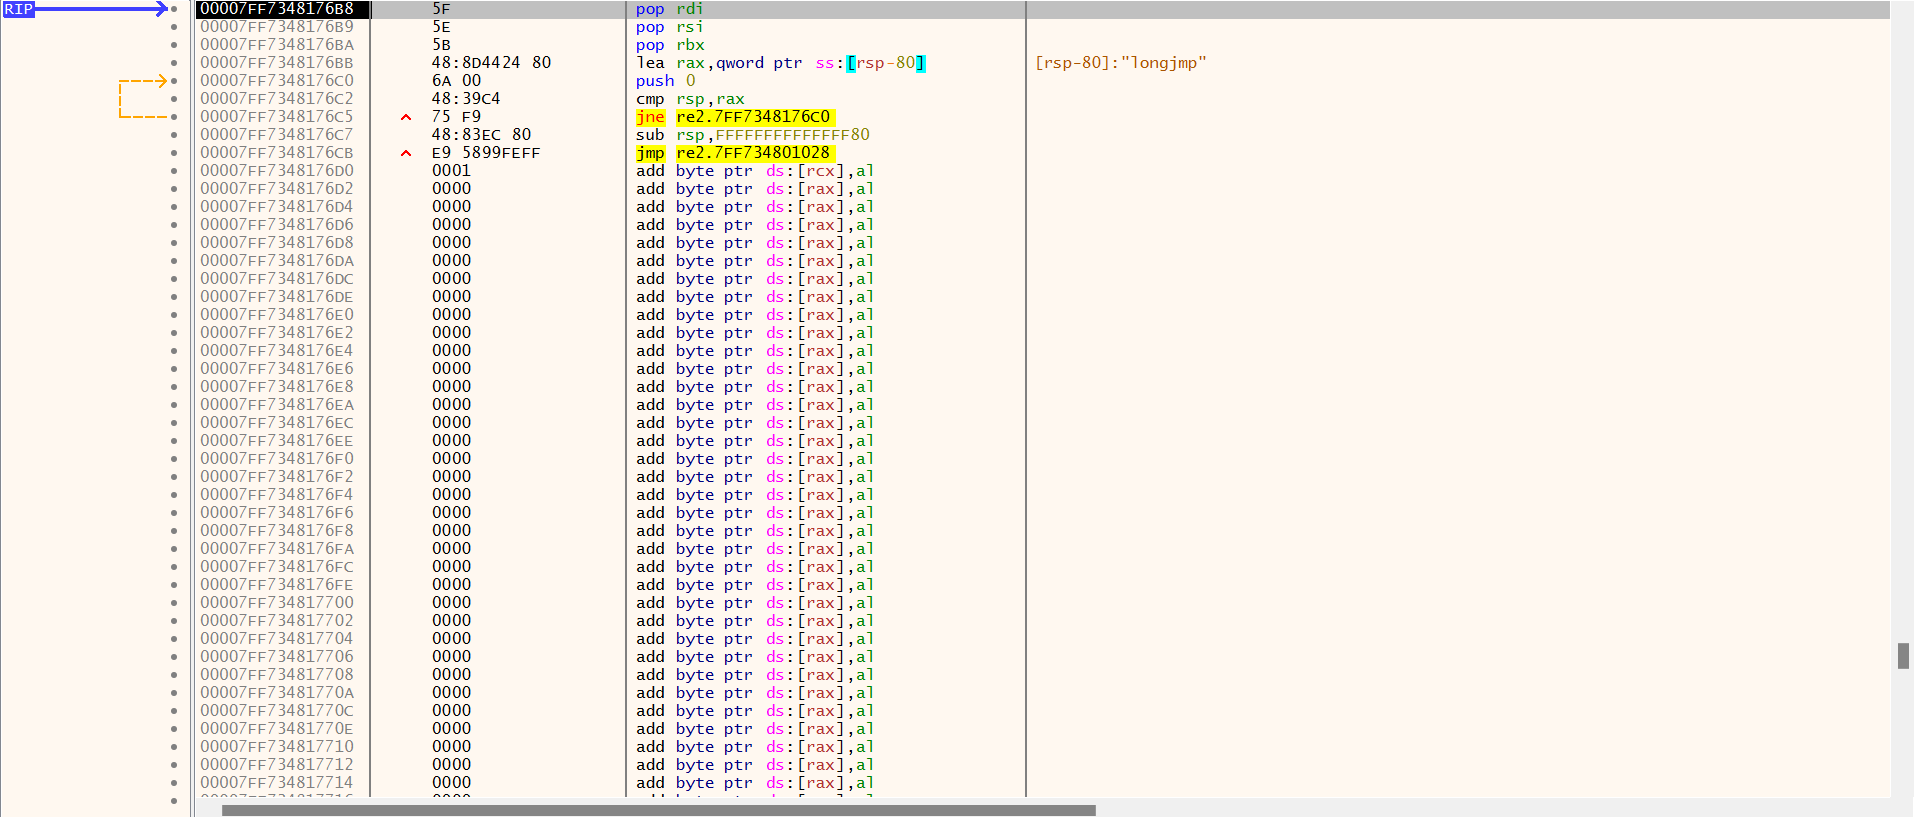This screenshot has width=1914, height=817.
Task: Toggle breakpoint bullet at 00007FF734817710
Action: pos(174,747)
